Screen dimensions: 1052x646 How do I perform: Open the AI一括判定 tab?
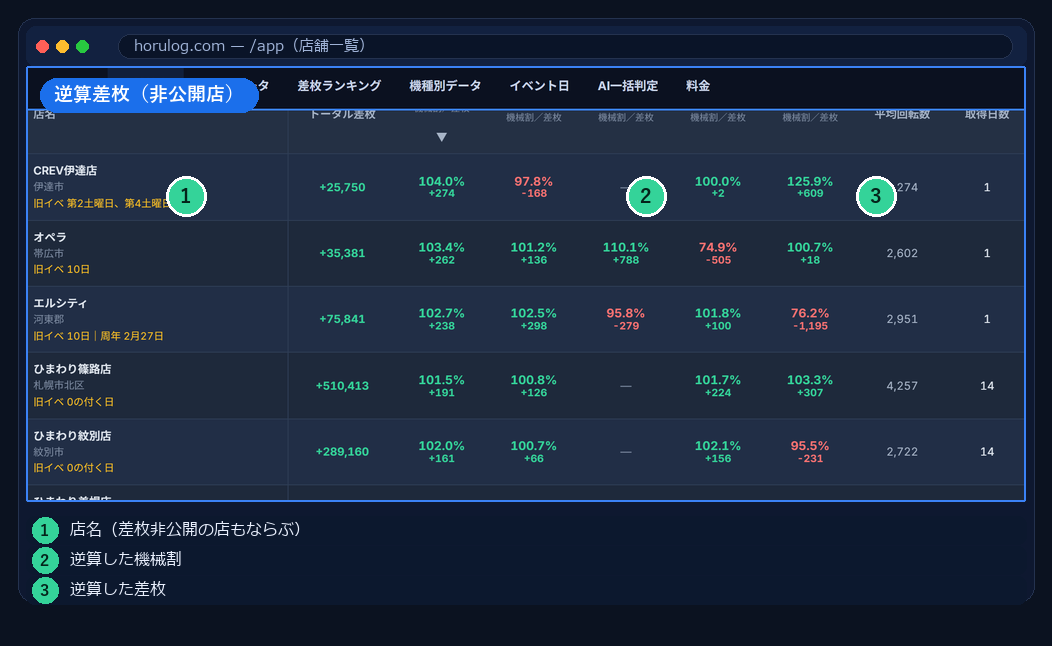tap(627, 86)
